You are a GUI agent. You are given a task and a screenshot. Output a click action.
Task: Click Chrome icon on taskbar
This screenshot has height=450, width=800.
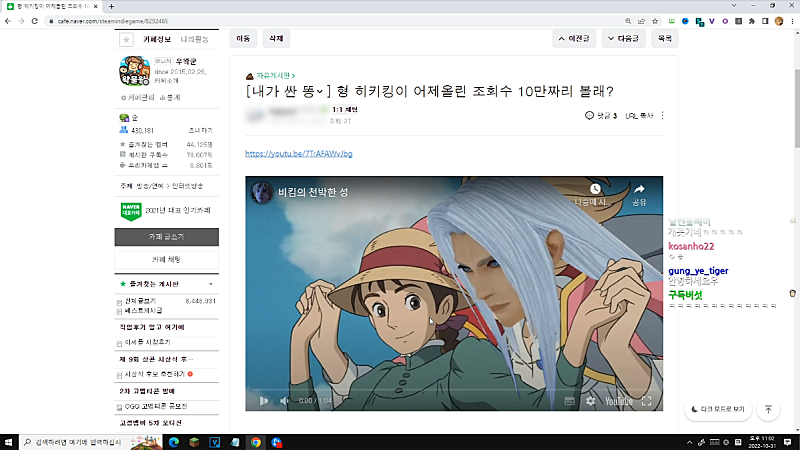coord(256,442)
